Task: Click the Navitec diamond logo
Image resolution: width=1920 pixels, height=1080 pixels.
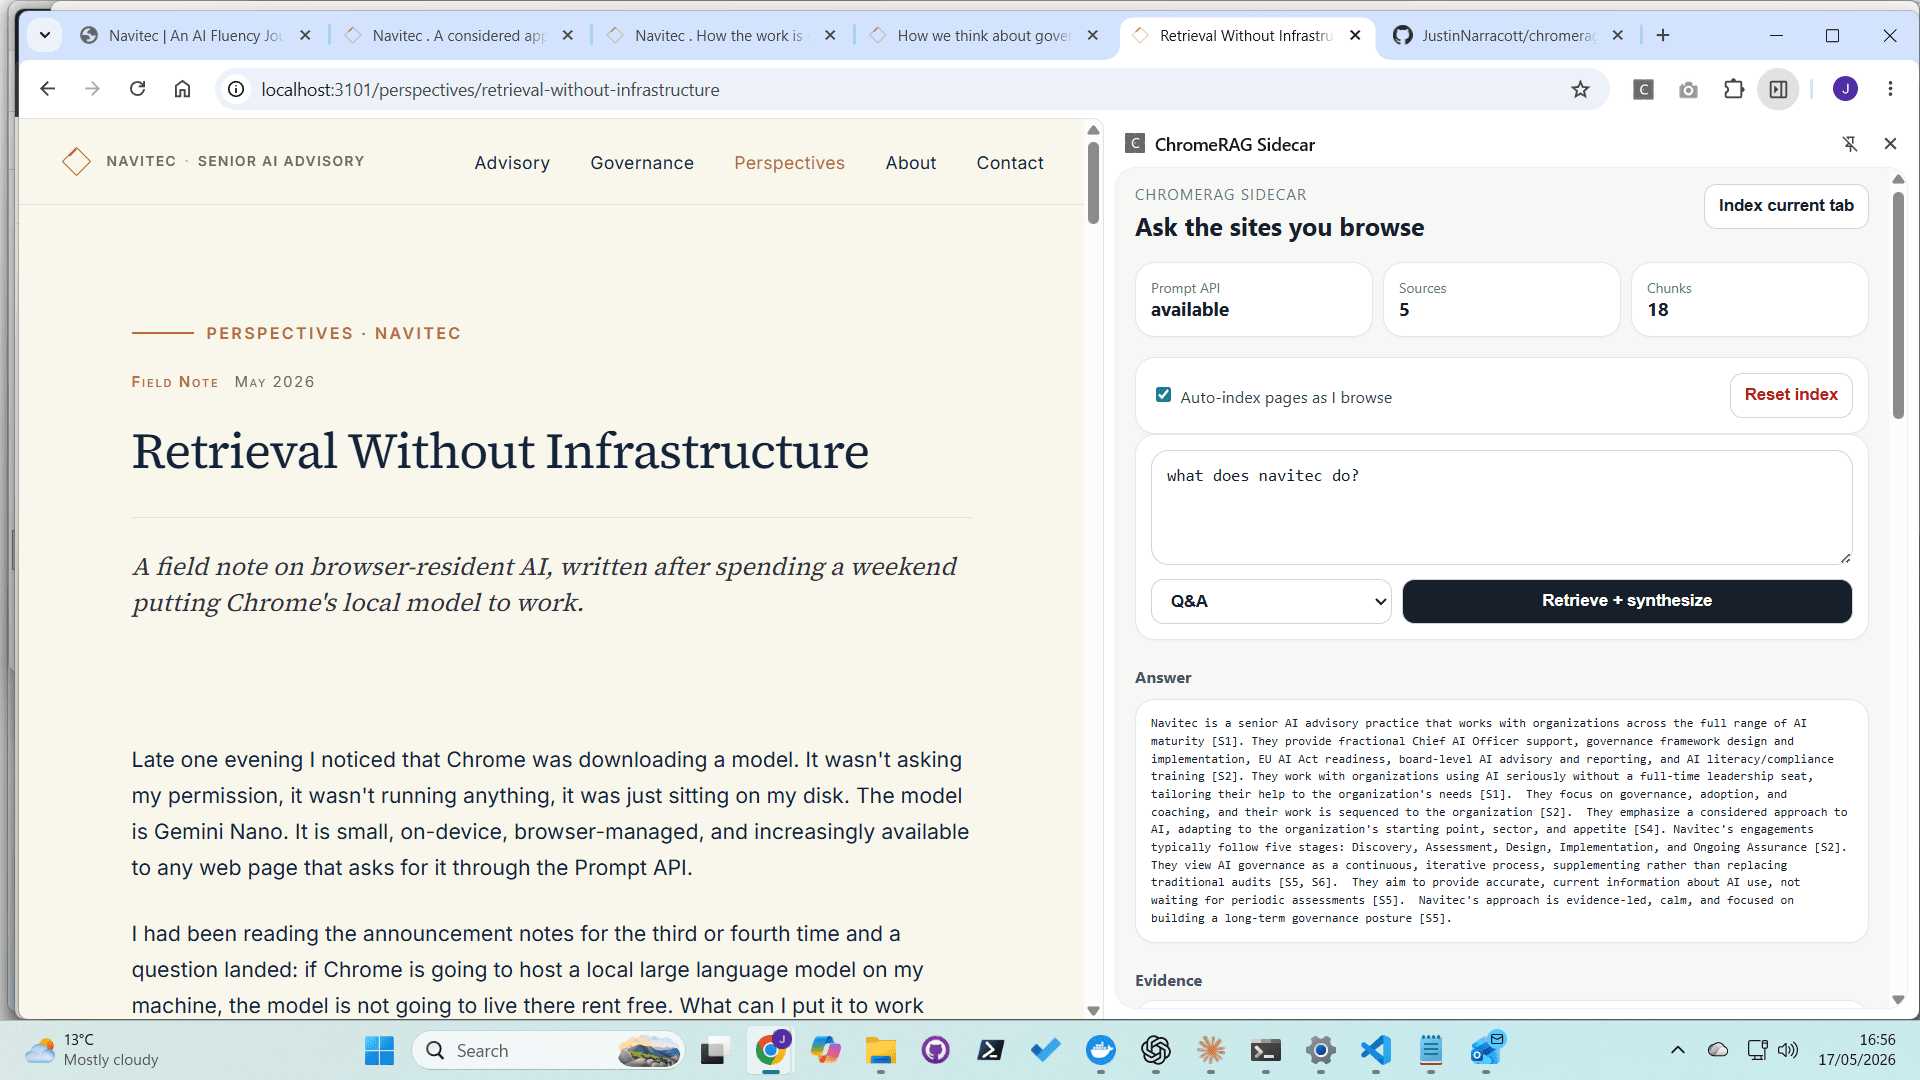Action: point(76,161)
